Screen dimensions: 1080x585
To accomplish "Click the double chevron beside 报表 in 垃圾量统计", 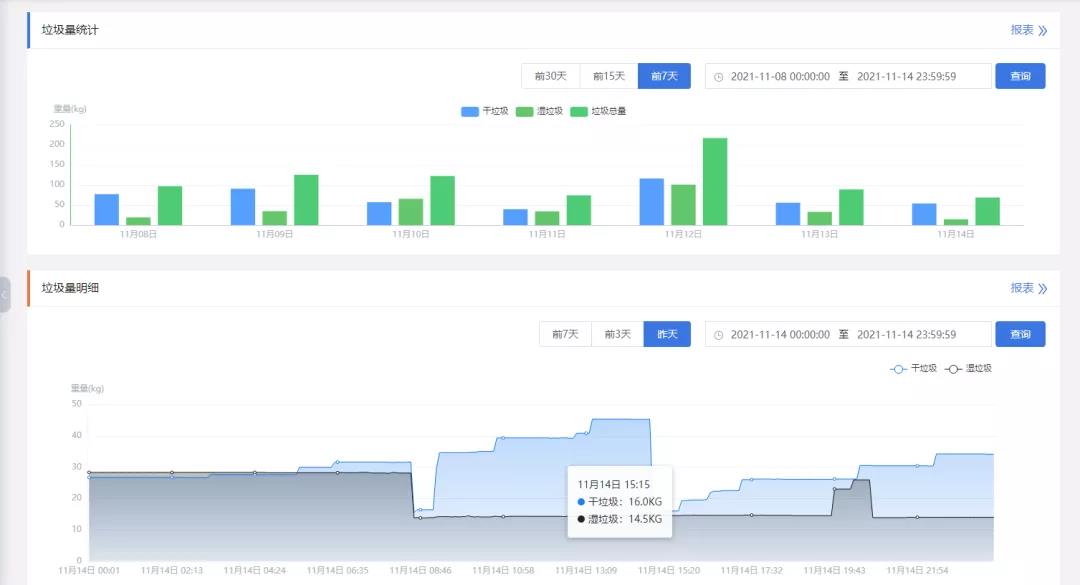I will click(1043, 30).
